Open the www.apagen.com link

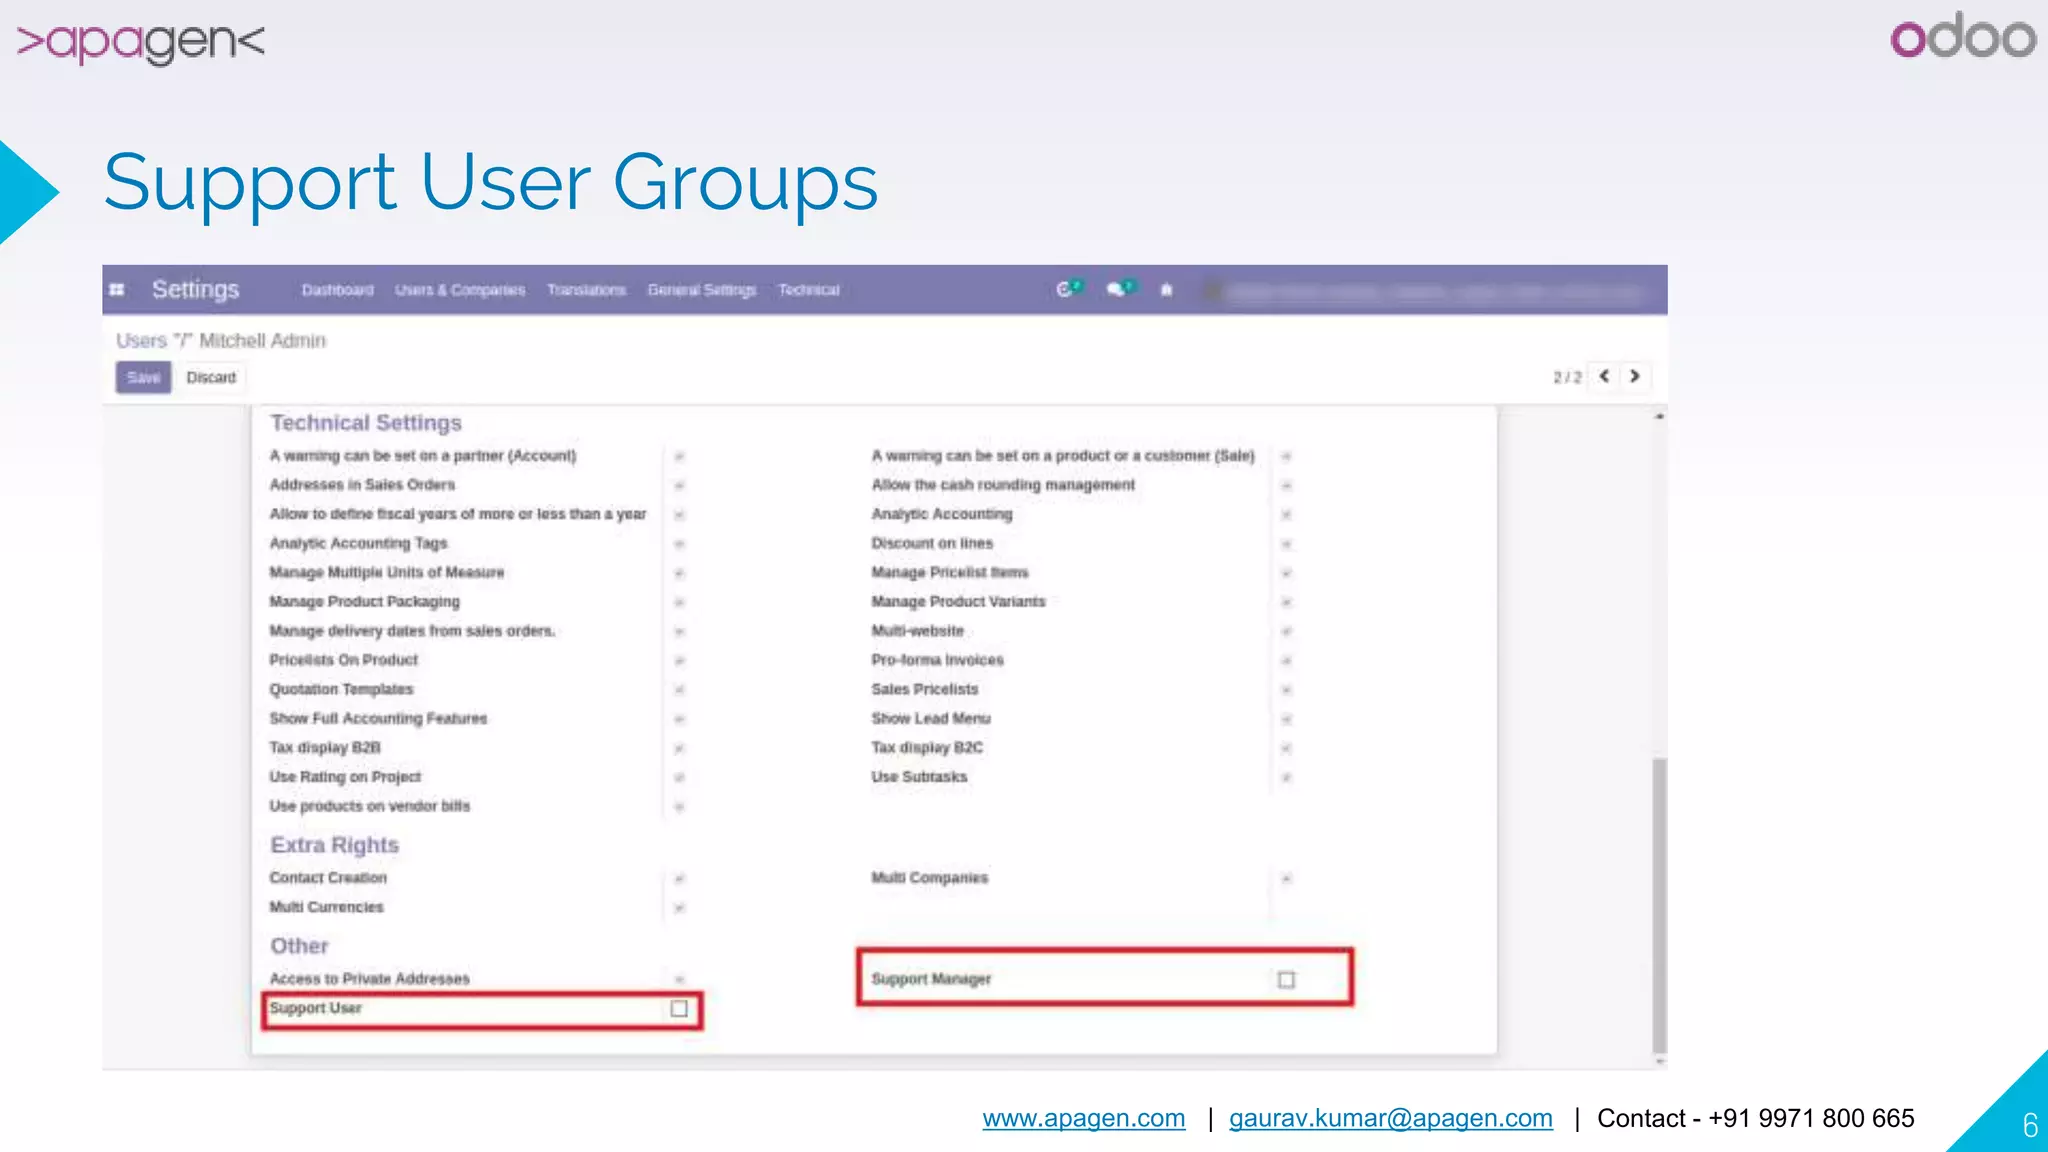tap(1083, 1118)
